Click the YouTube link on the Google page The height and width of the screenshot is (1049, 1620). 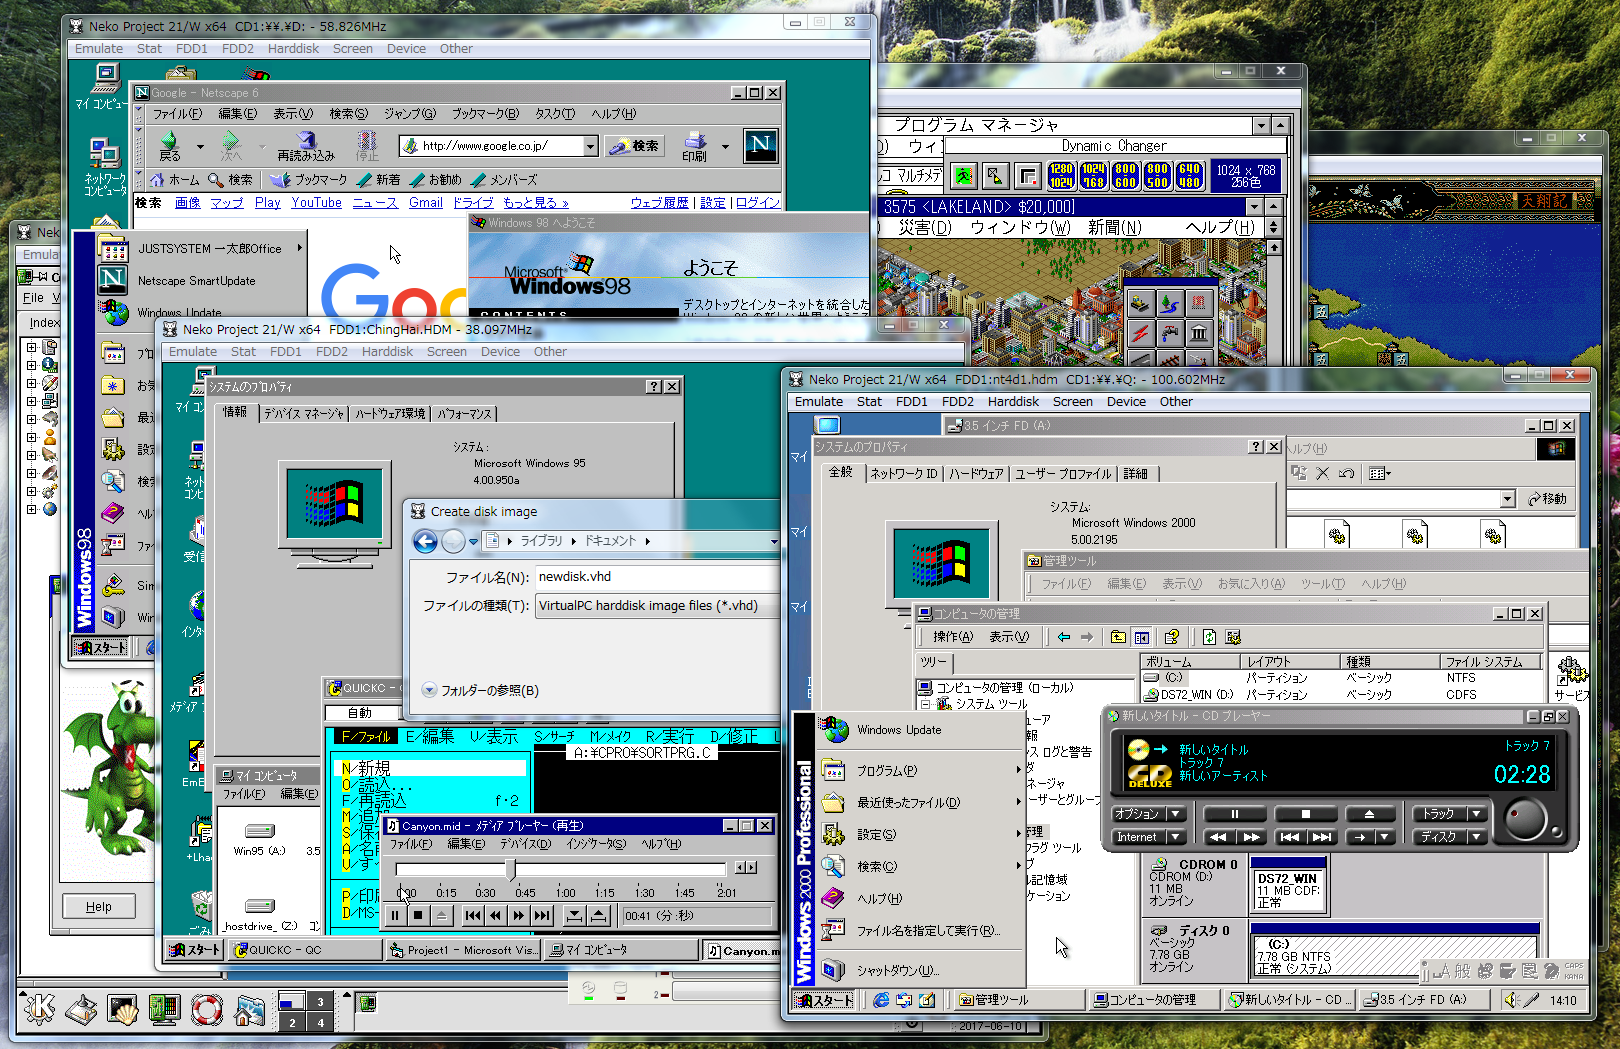(x=316, y=203)
